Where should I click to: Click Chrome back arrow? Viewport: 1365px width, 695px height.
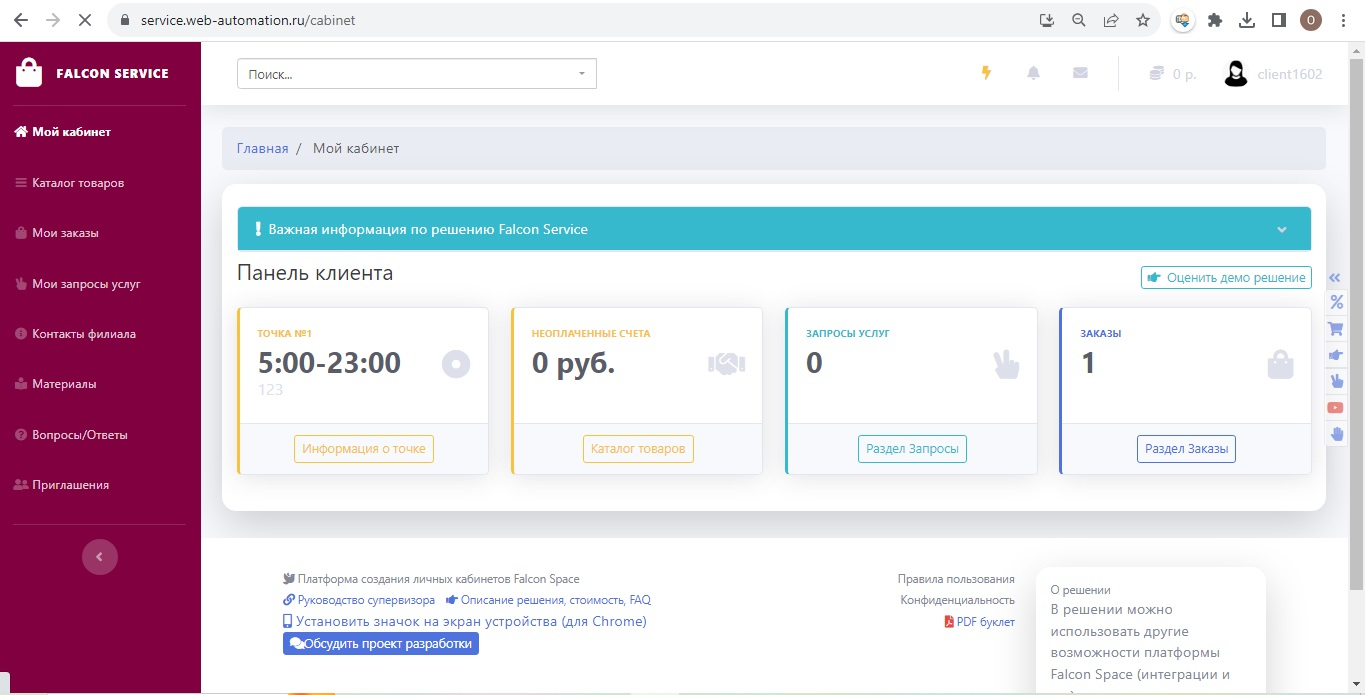coord(20,19)
